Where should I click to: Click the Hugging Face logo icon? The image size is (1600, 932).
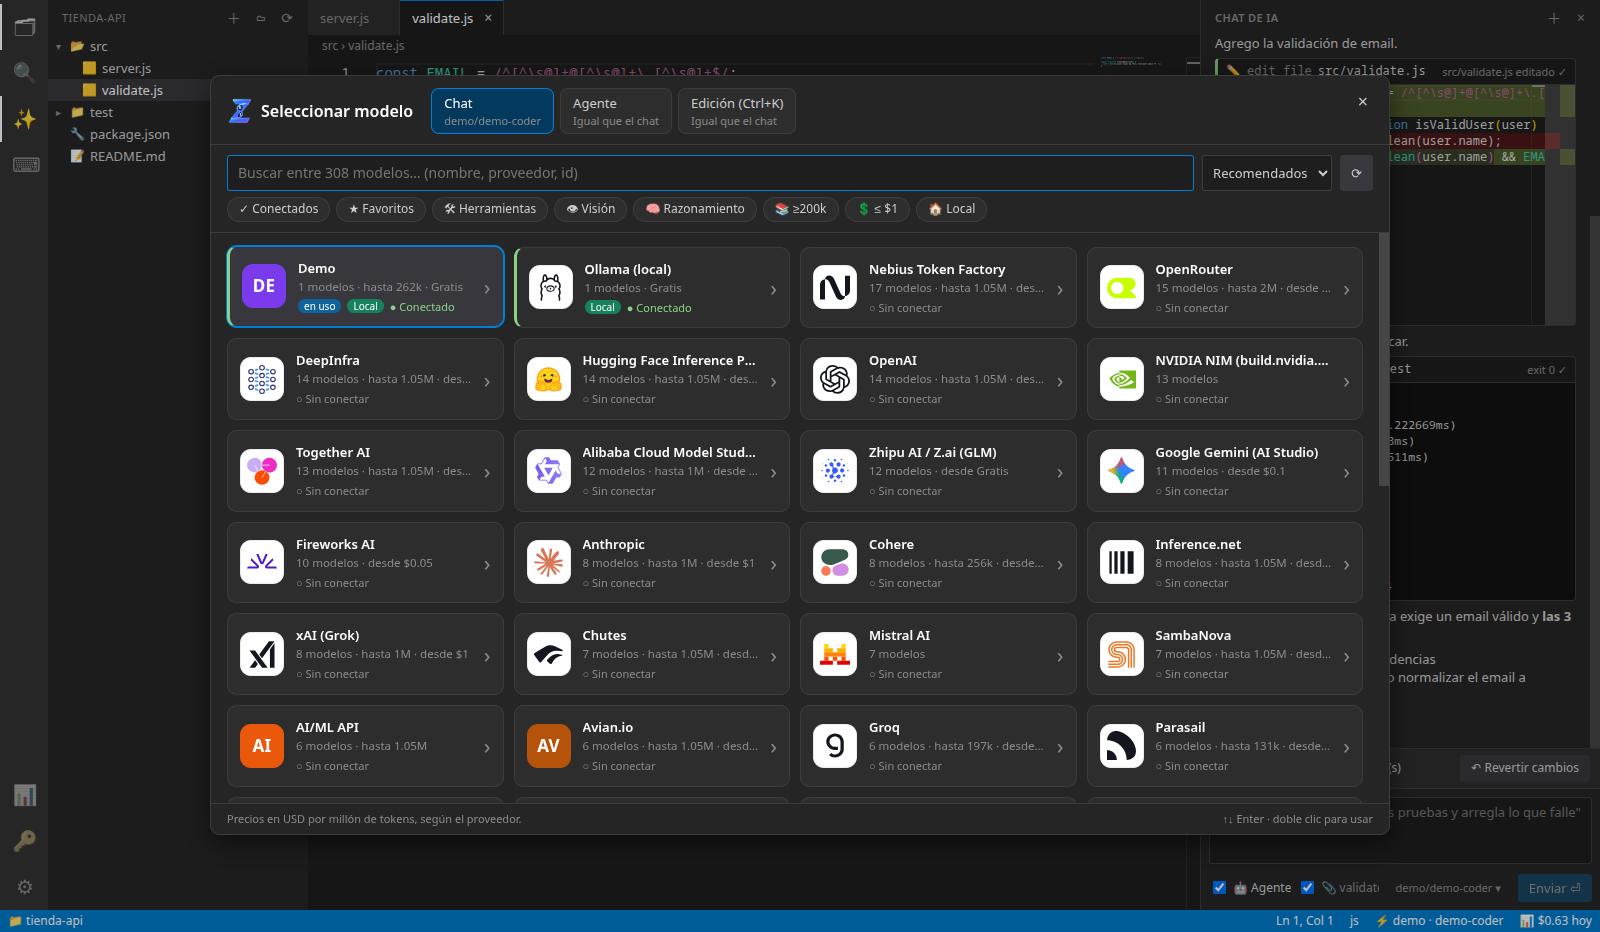click(549, 379)
